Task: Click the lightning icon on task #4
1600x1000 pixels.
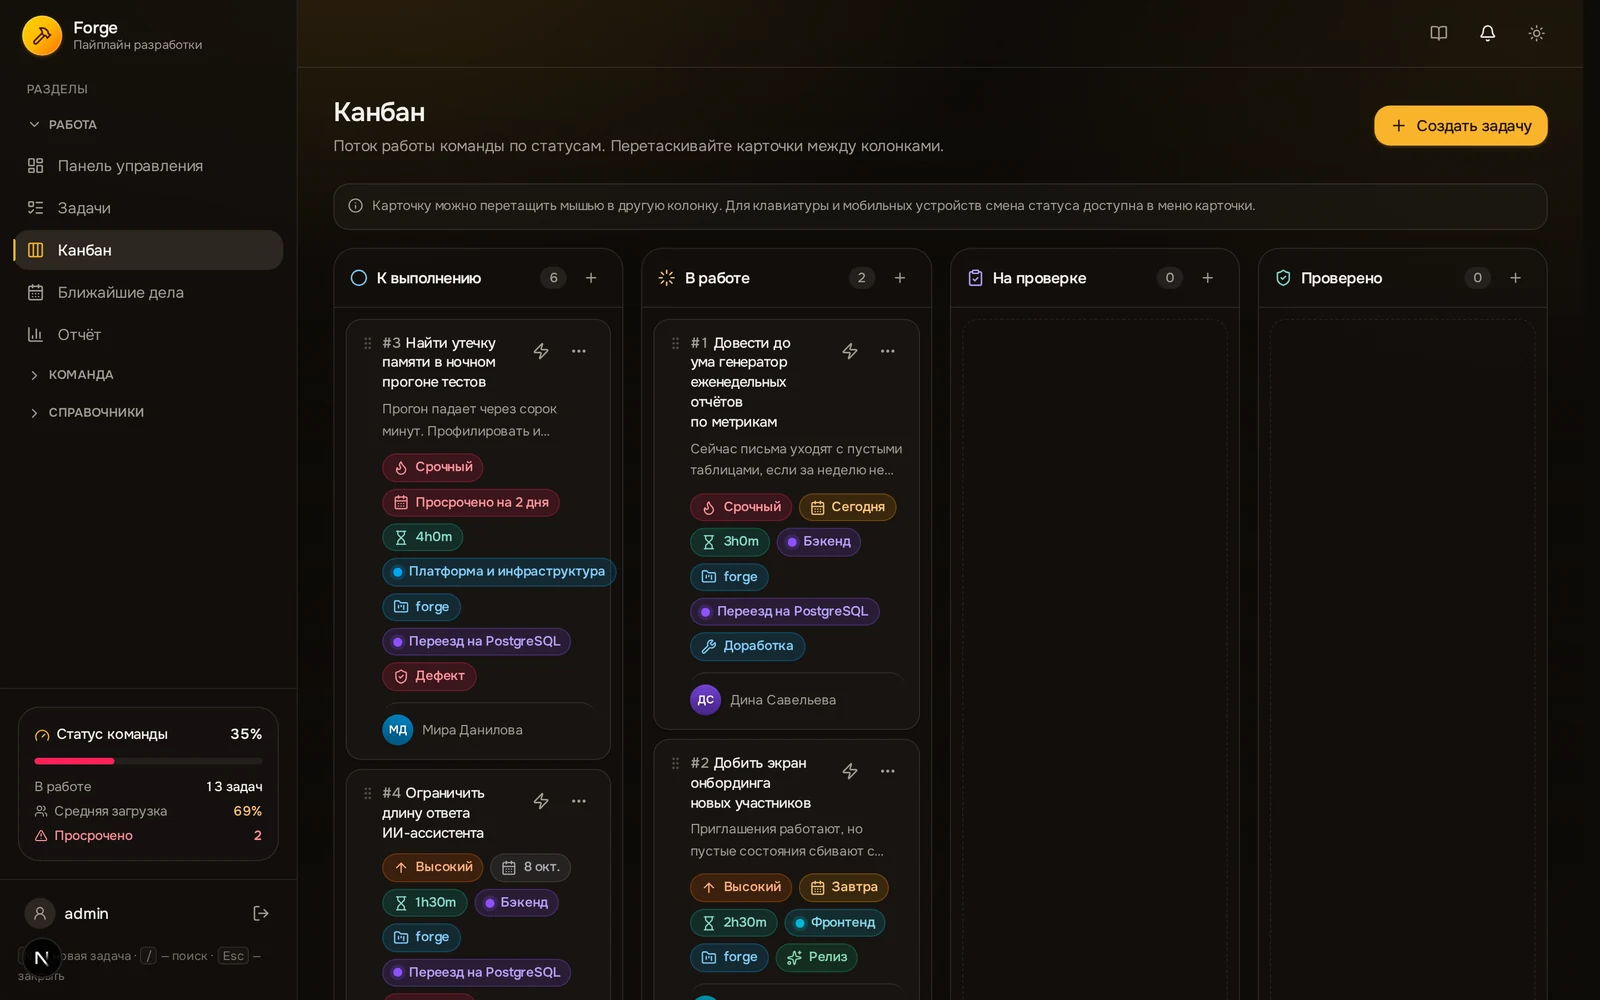Action: [x=541, y=801]
